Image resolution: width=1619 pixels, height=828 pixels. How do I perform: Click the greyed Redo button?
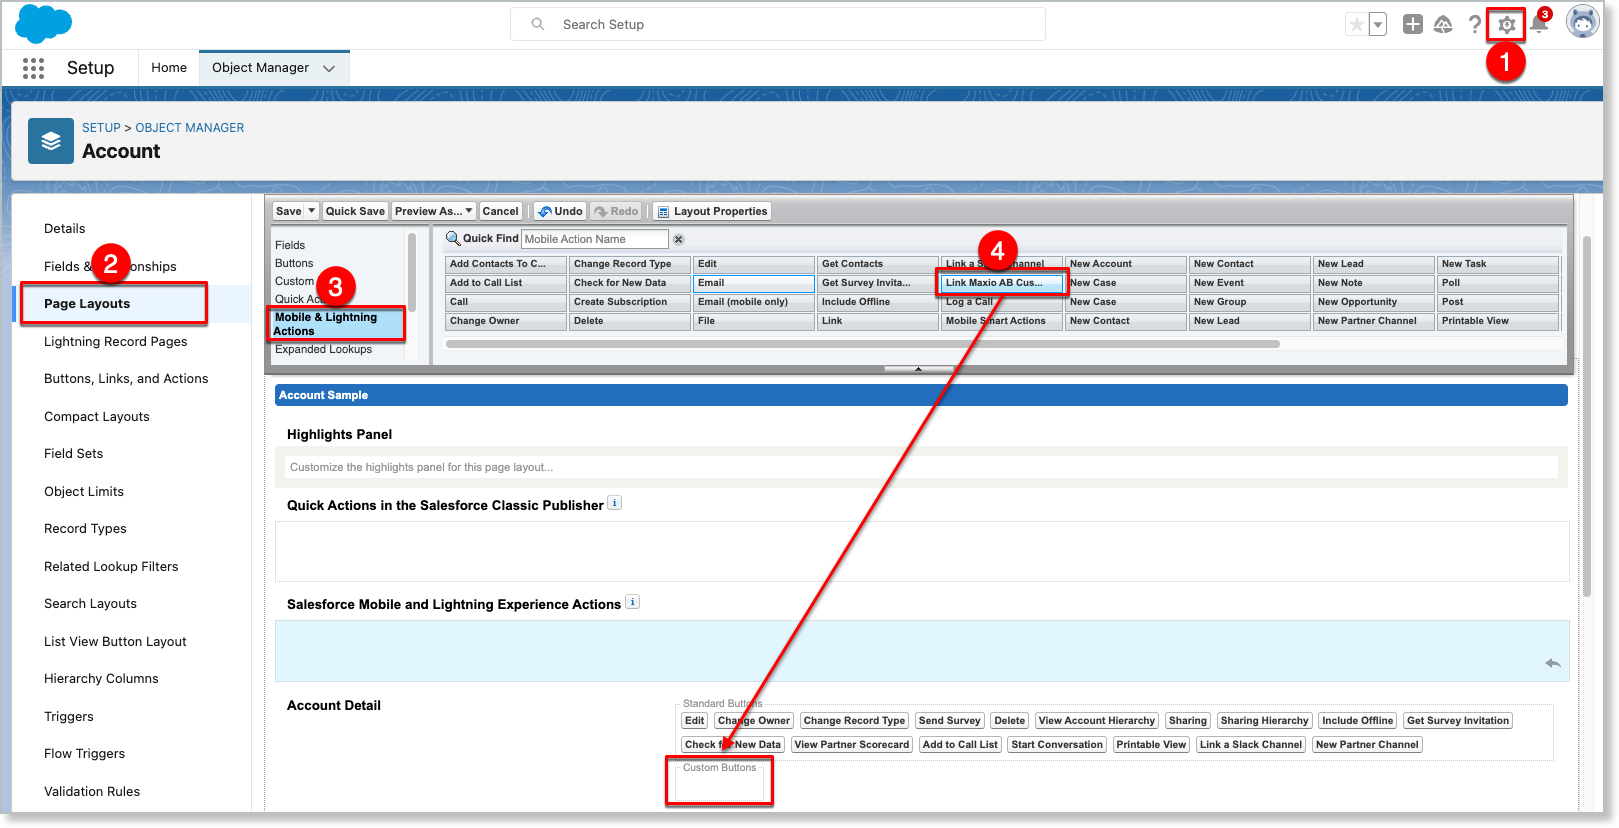tap(616, 211)
